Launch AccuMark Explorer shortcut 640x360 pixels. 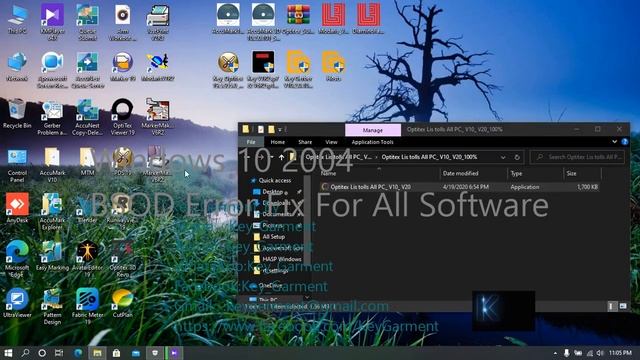click(52, 212)
